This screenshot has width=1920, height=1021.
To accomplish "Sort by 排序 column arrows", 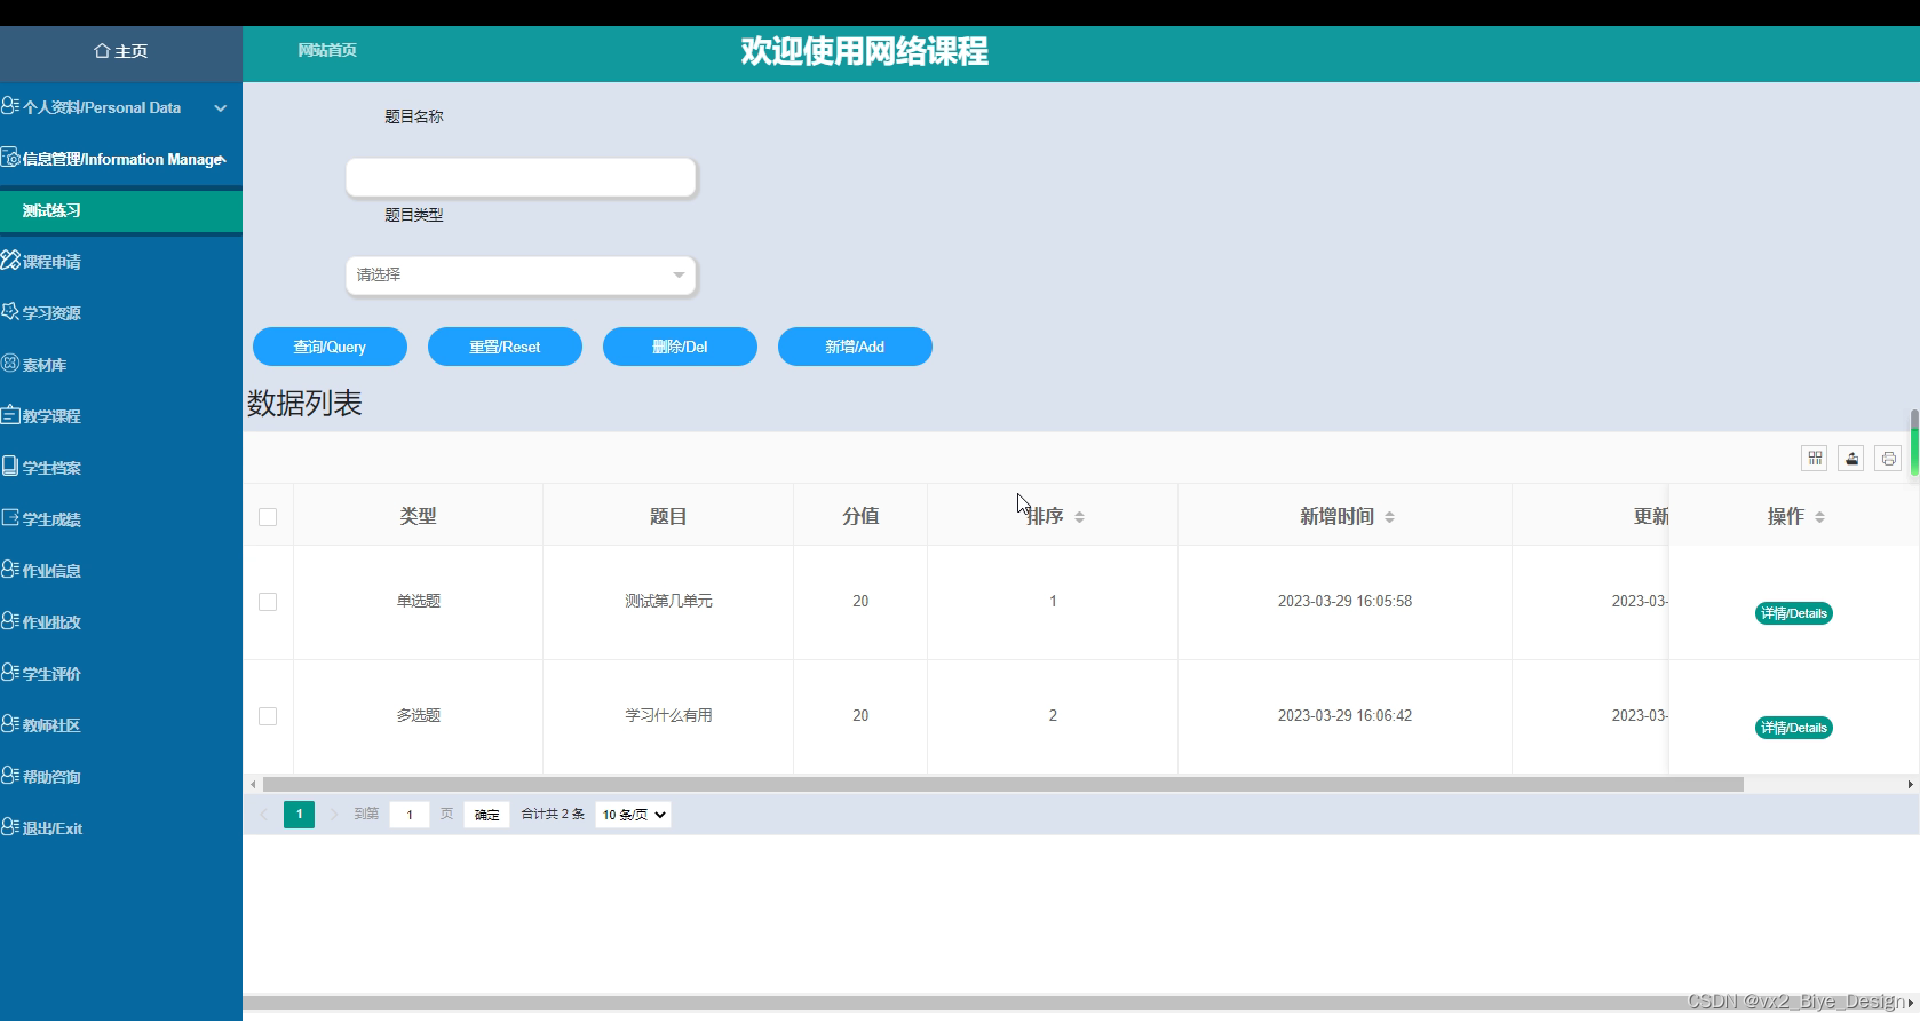I will [x=1080, y=517].
